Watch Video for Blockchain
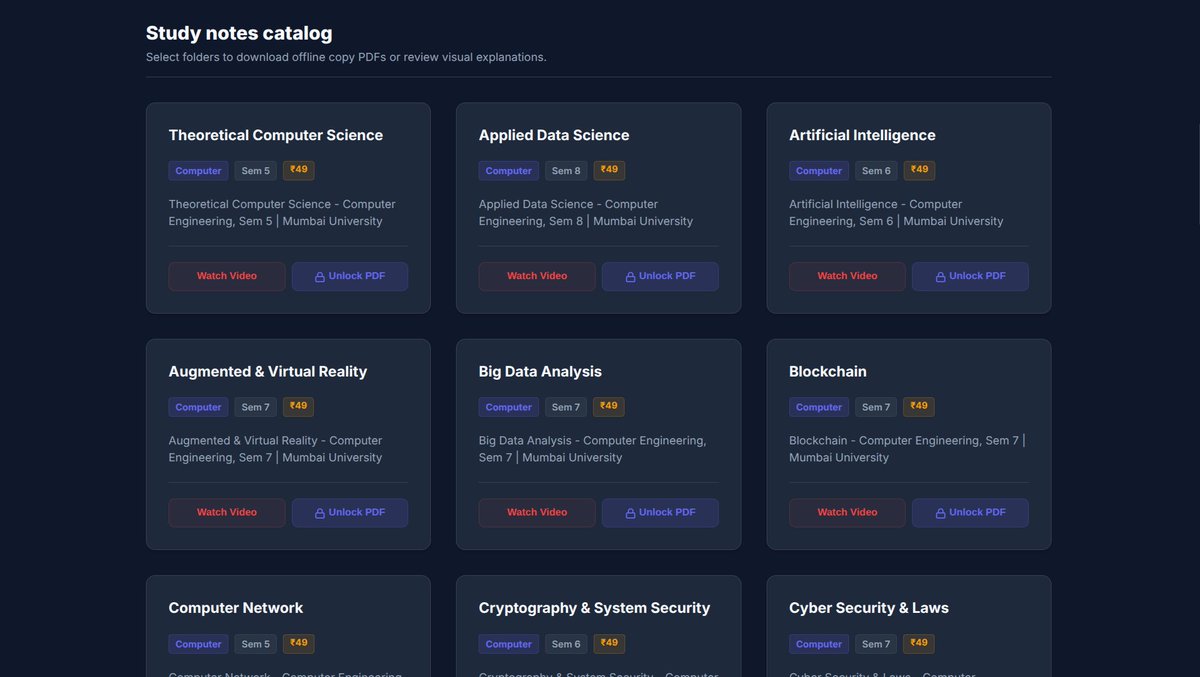Image resolution: width=1200 pixels, height=677 pixels. (x=847, y=512)
